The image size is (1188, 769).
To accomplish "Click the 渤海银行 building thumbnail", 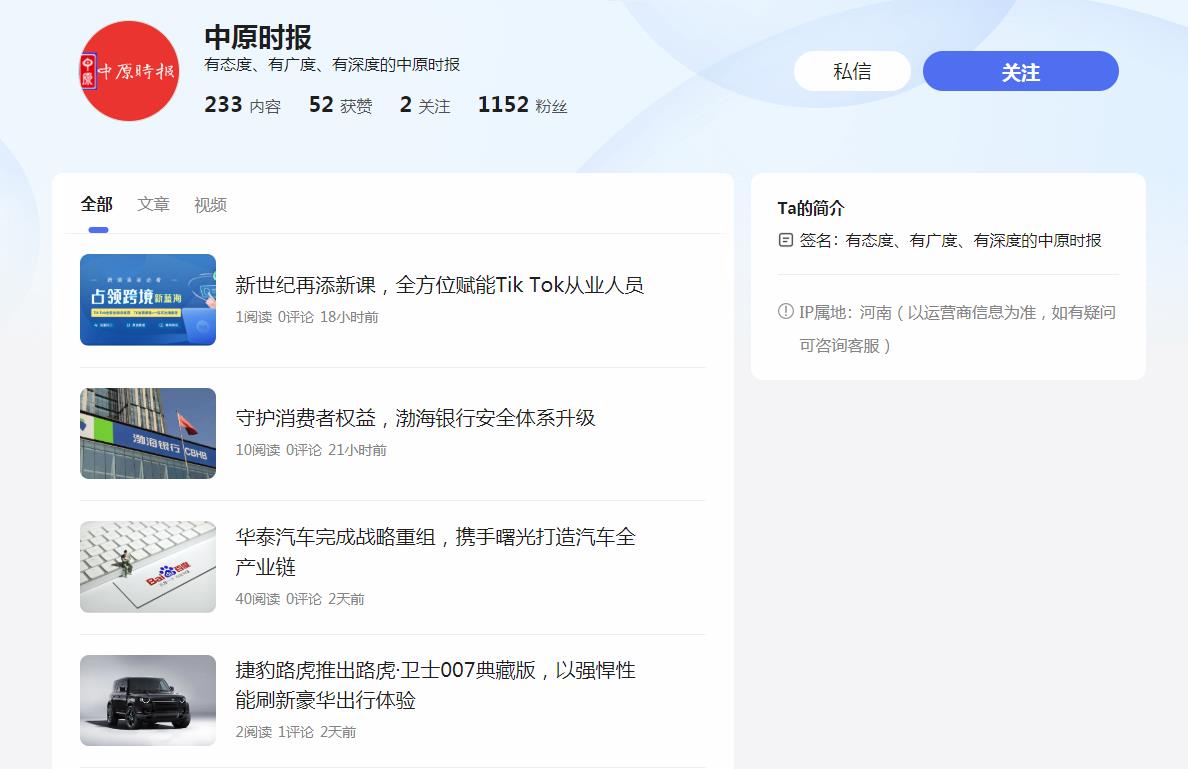I will [x=148, y=433].
